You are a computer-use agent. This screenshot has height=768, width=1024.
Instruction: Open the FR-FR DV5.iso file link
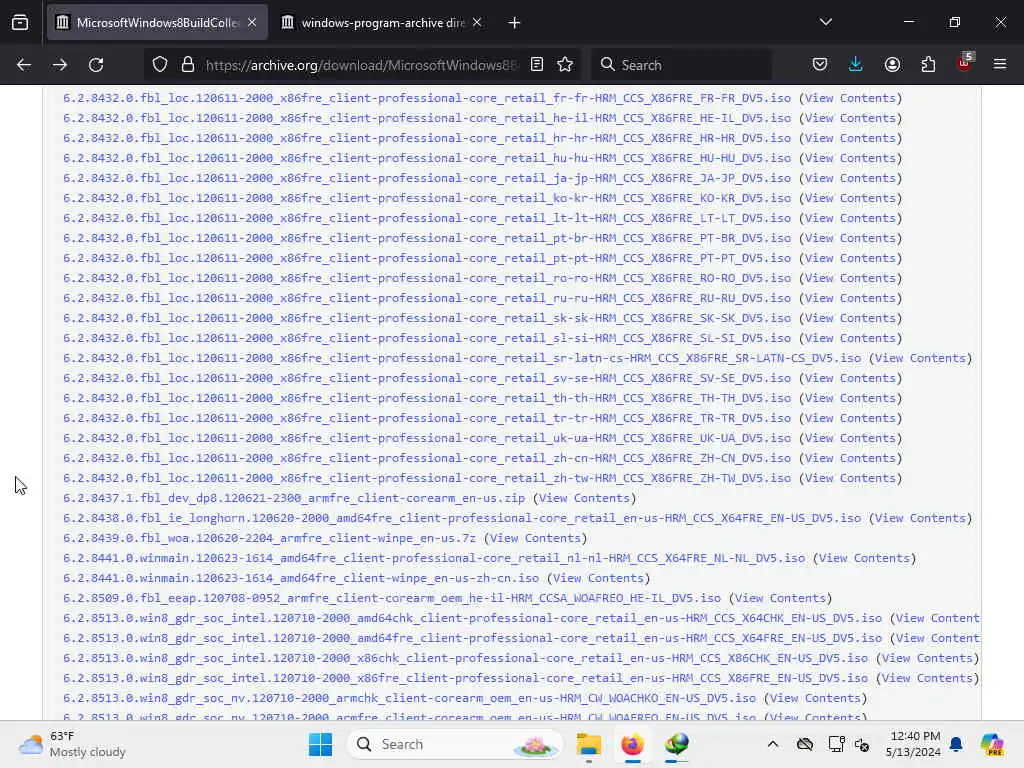(x=426, y=98)
